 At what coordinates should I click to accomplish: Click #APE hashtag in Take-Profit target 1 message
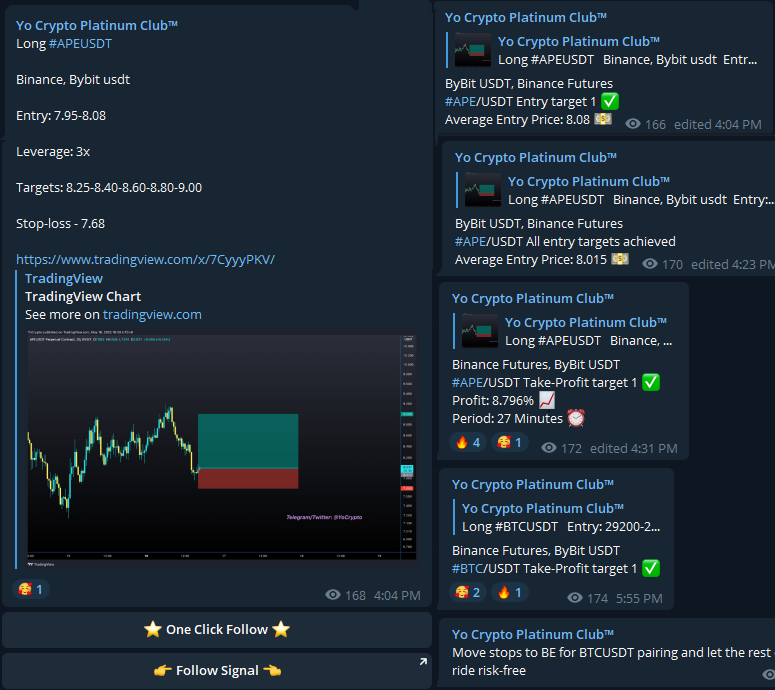coord(467,383)
